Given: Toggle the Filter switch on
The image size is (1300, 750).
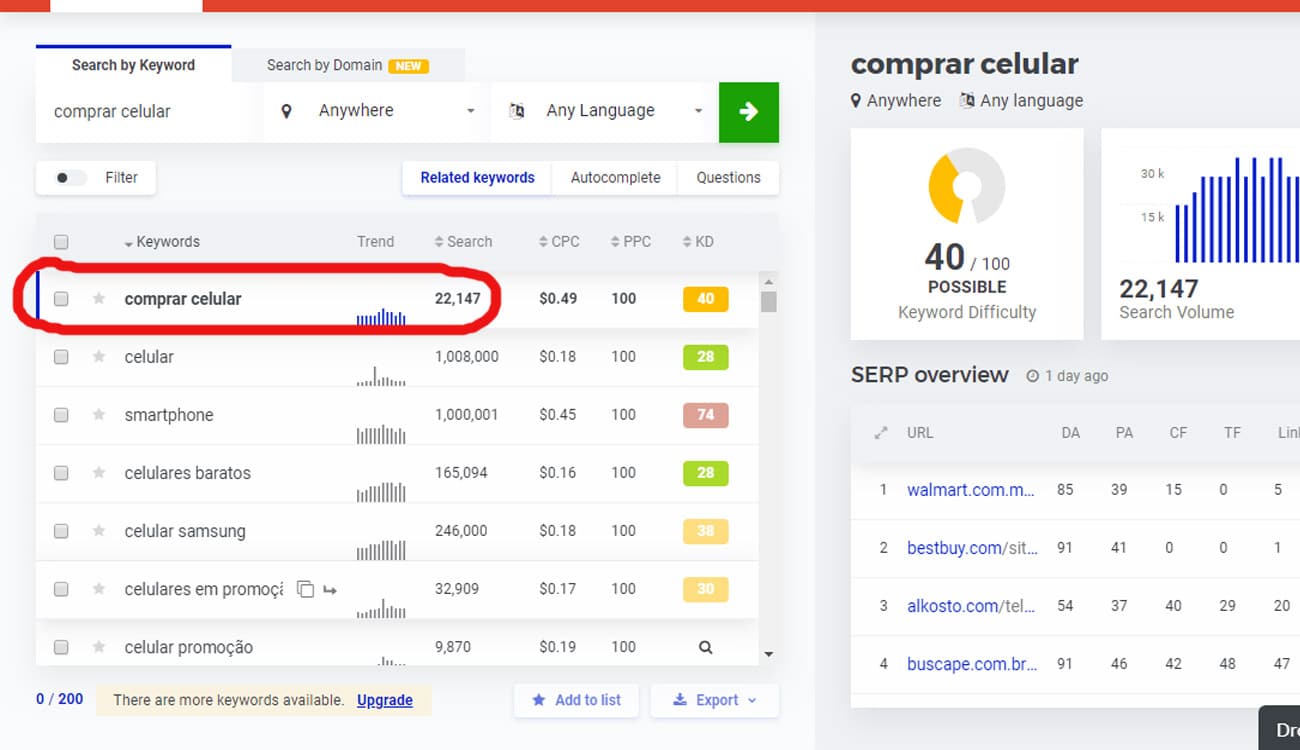Looking at the screenshot, I should pyautogui.click(x=70, y=178).
